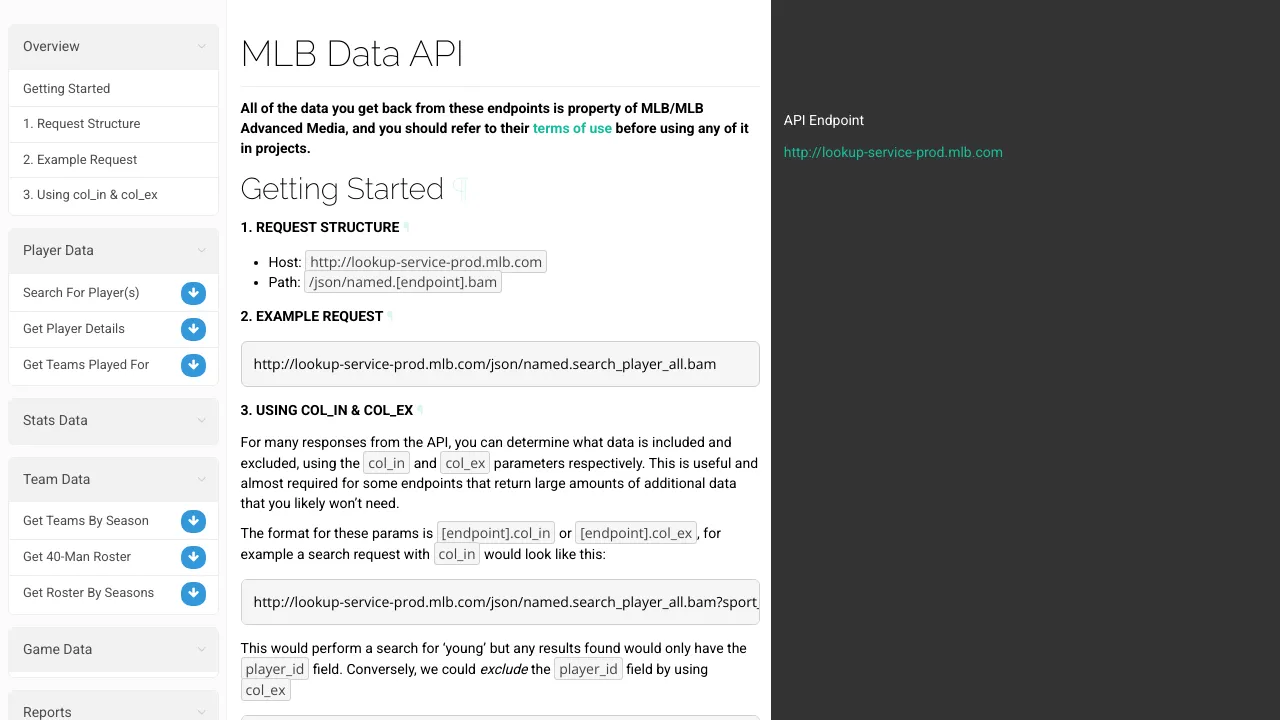
Task: Open the Getting Started sidebar item
Action: (113, 88)
